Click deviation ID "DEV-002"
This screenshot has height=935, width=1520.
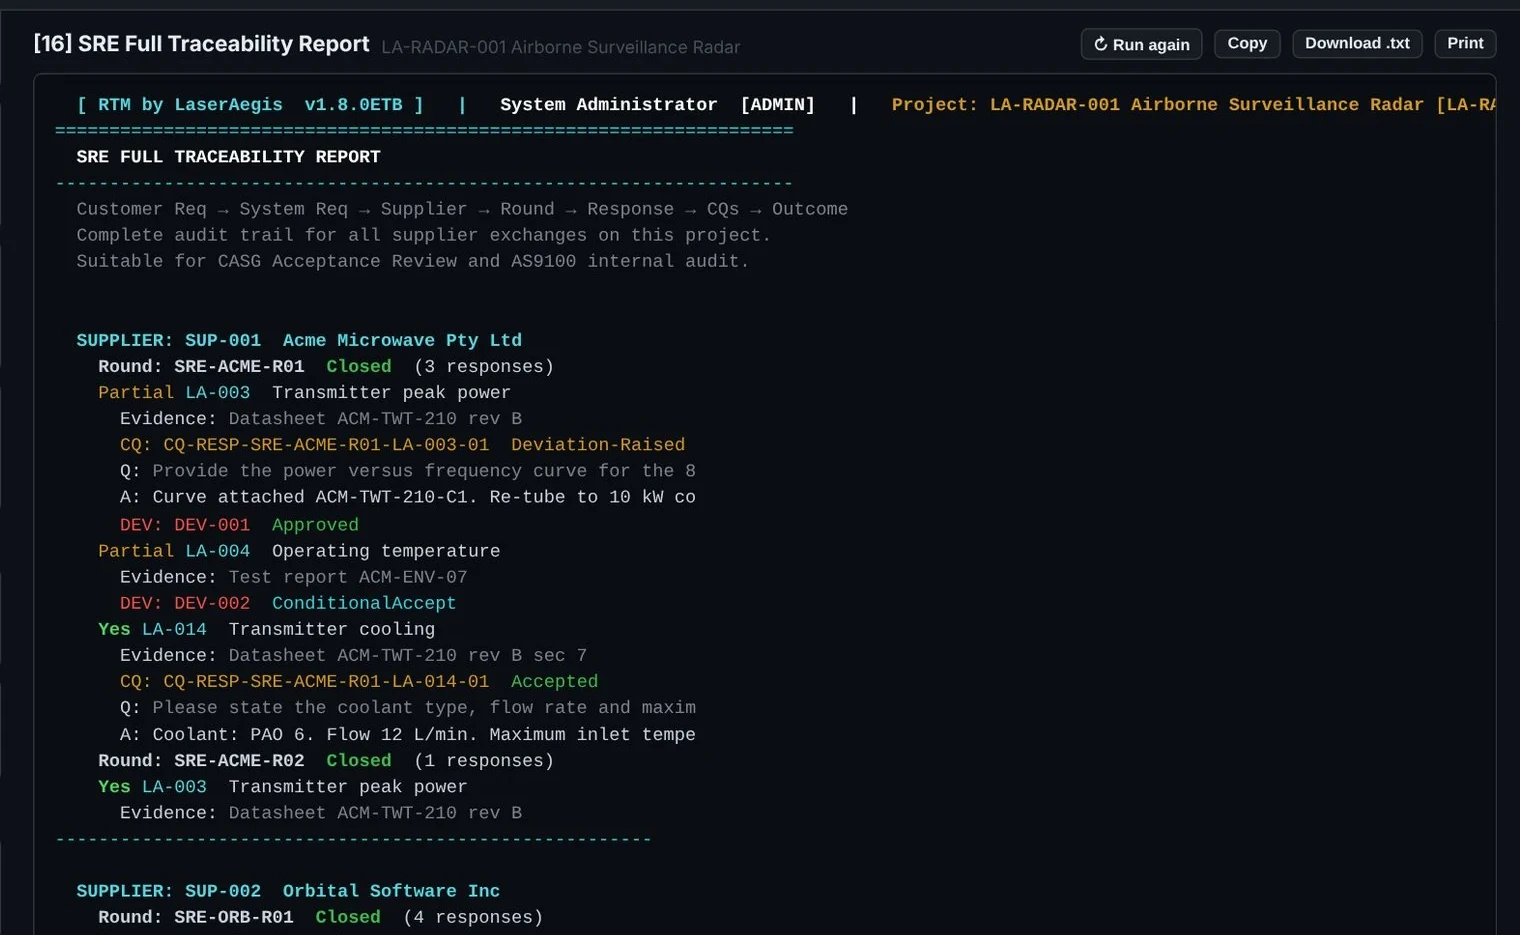212,603
